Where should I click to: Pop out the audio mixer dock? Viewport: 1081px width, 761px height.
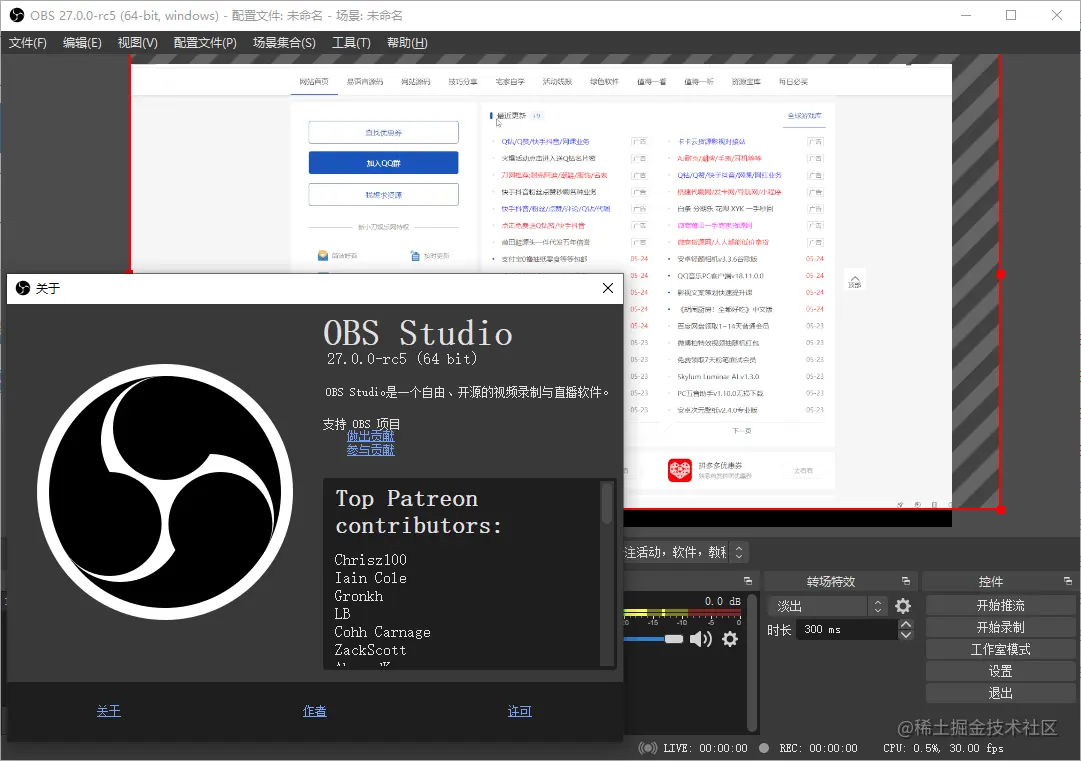click(x=748, y=581)
